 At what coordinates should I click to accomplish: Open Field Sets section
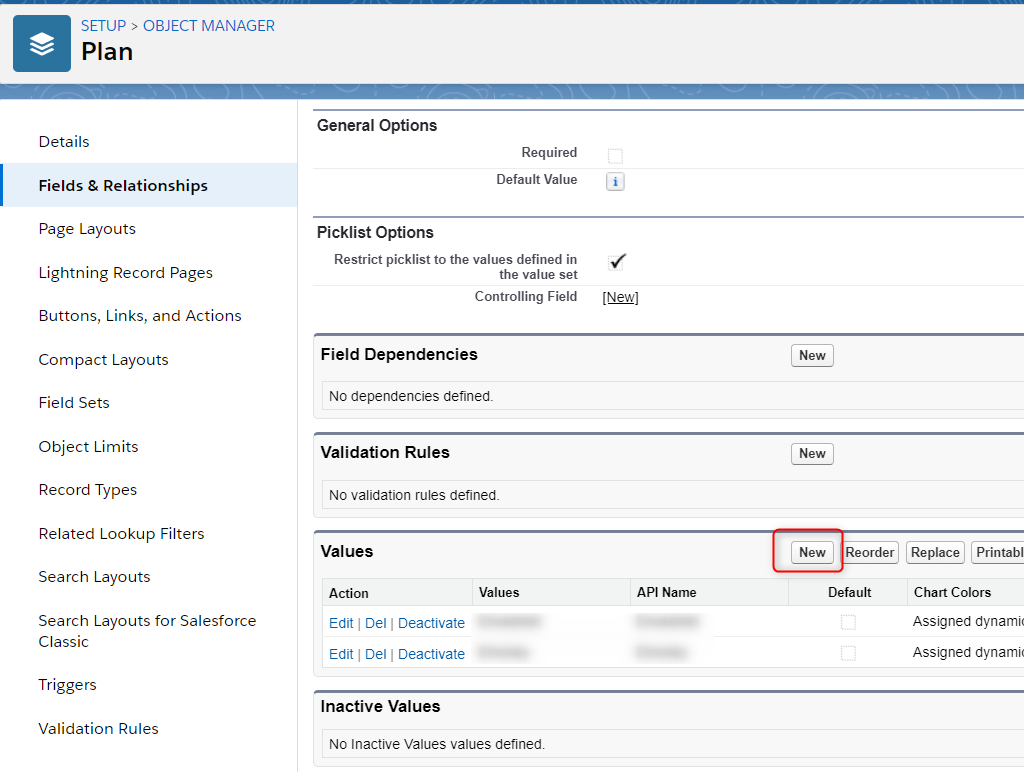click(74, 403)
